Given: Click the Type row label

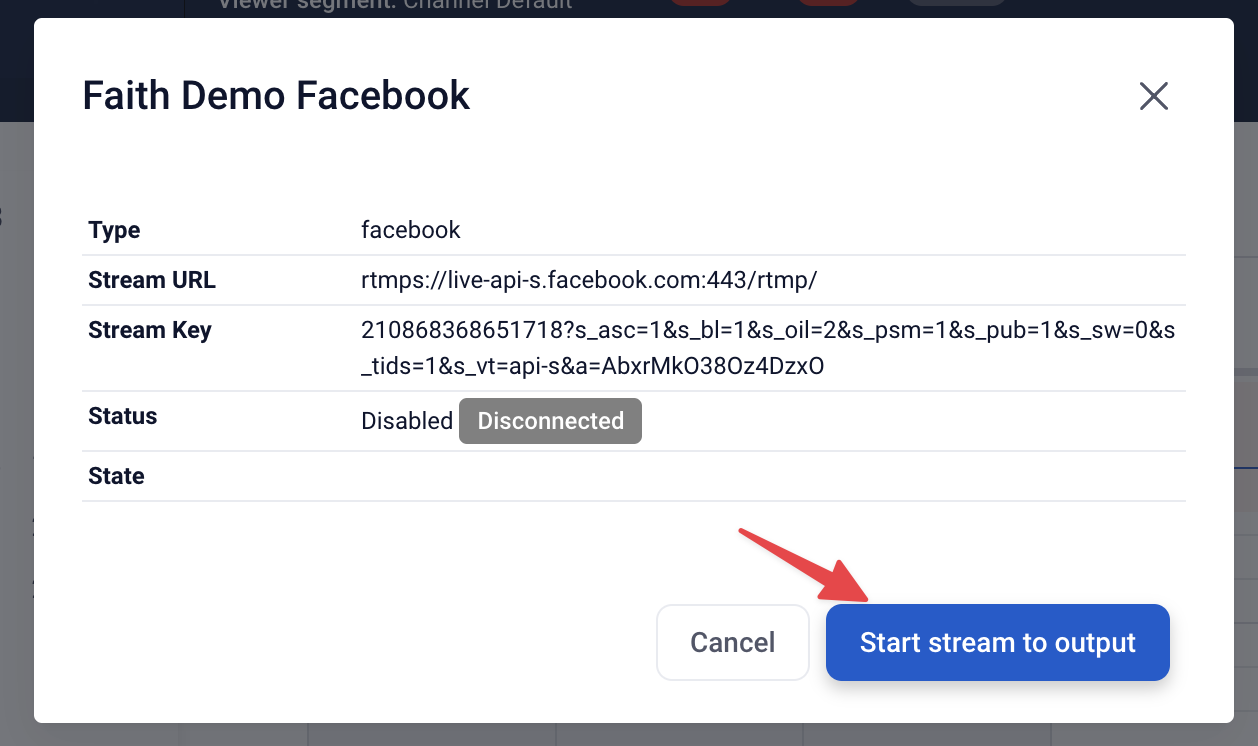Looking at the screenshot, I should [x=114, y=230].
